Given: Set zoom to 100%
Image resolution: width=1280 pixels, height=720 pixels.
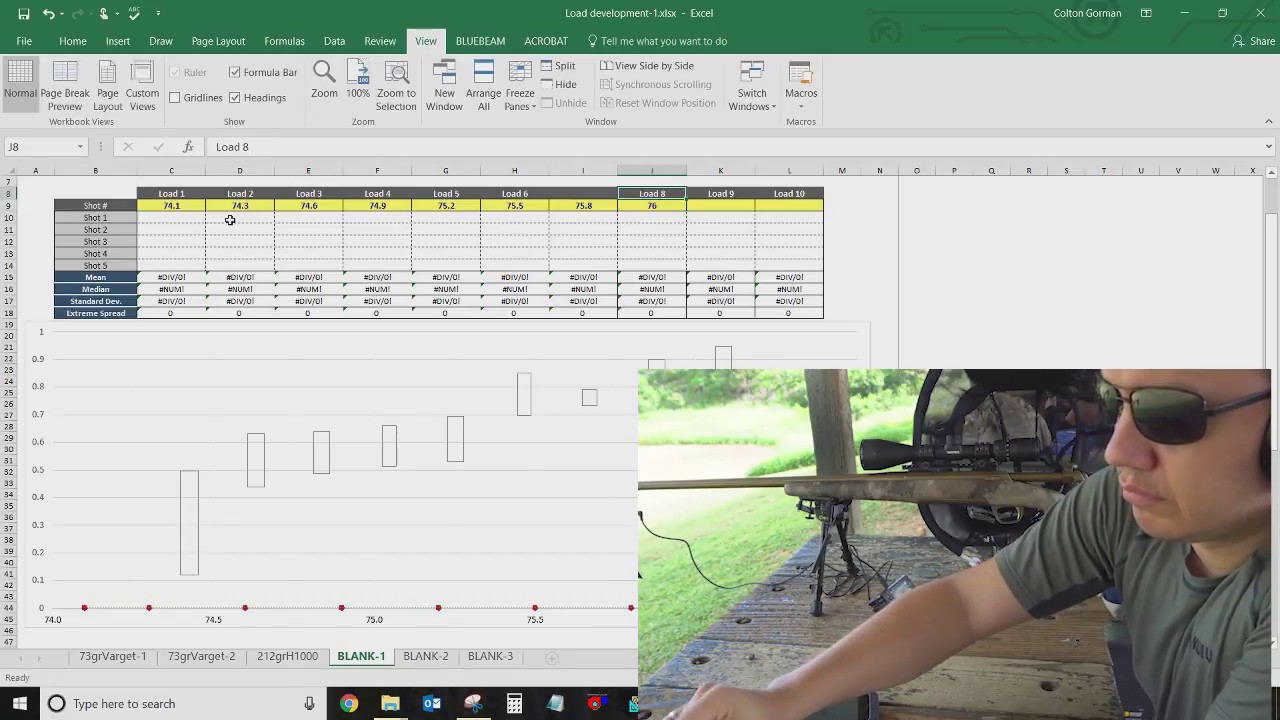Looking at the screenshot, I should pyautogui.click(x=358, y=80).
